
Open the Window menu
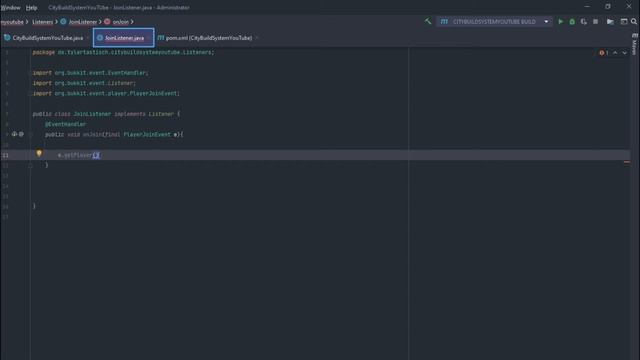pyautogui.click(x=10, y=7)
